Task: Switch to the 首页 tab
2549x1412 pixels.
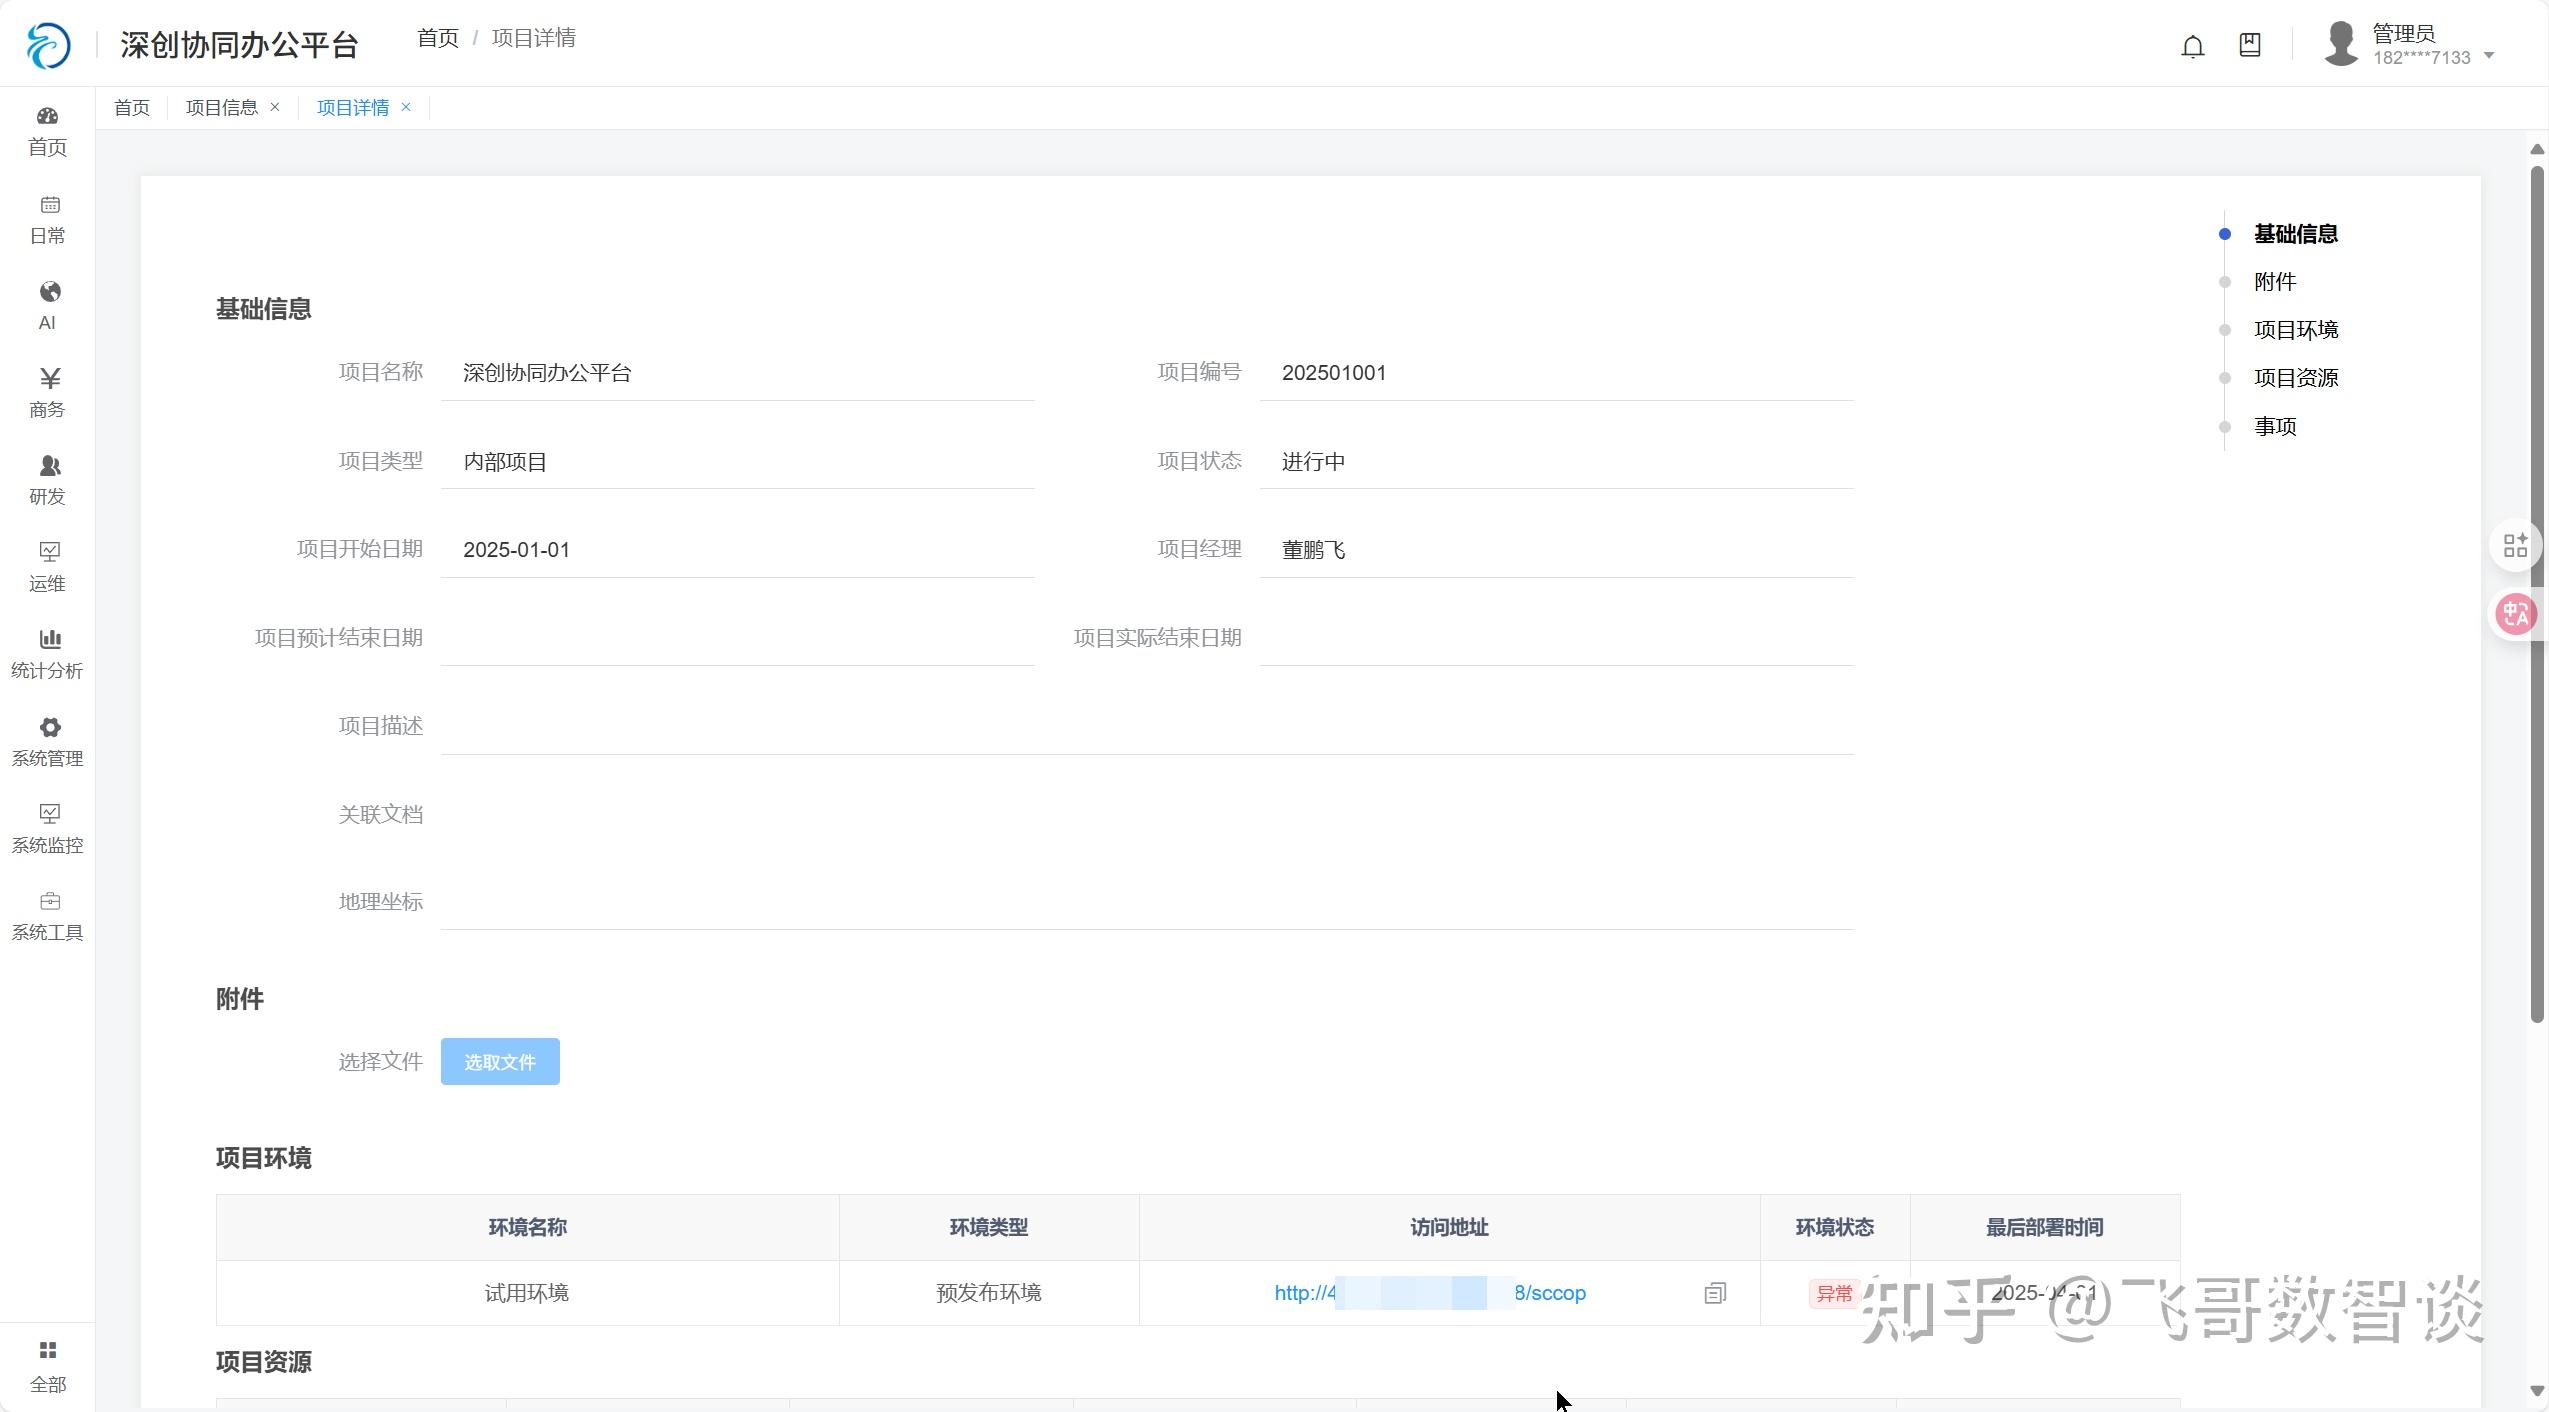Action: coord(131,106)
